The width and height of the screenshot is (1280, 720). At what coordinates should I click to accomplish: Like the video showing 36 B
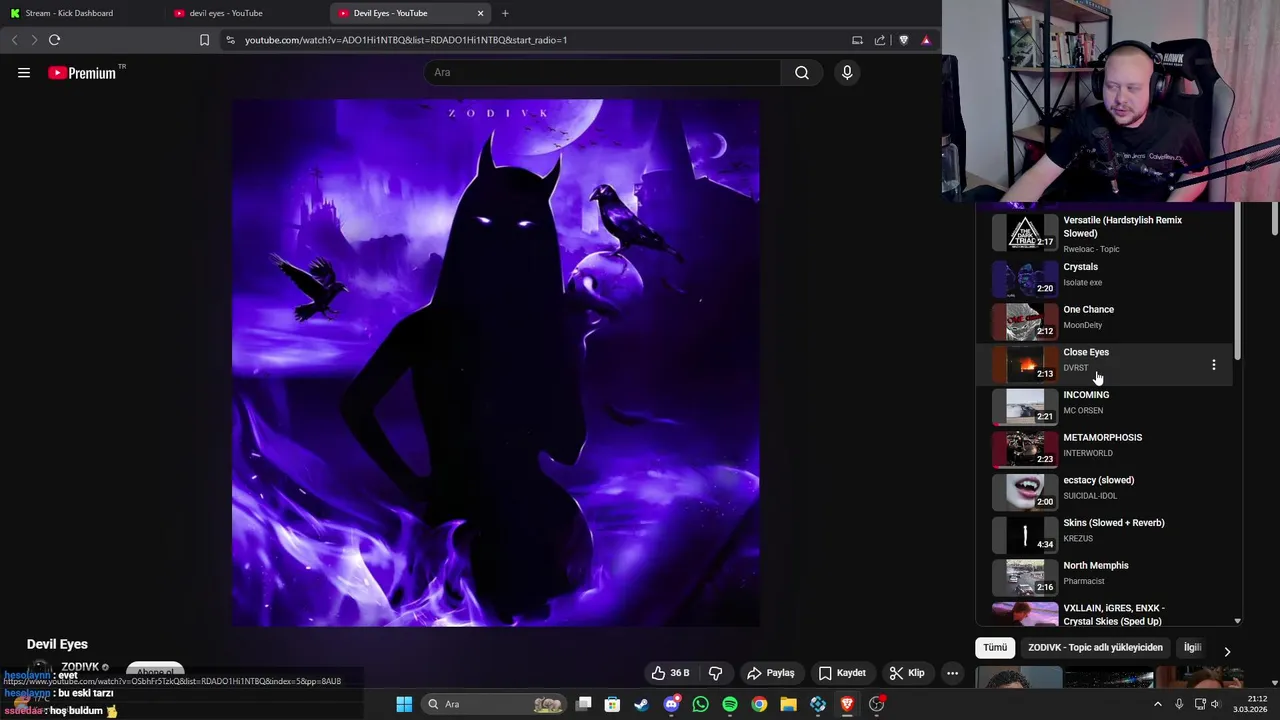click(x=669, y=673)
